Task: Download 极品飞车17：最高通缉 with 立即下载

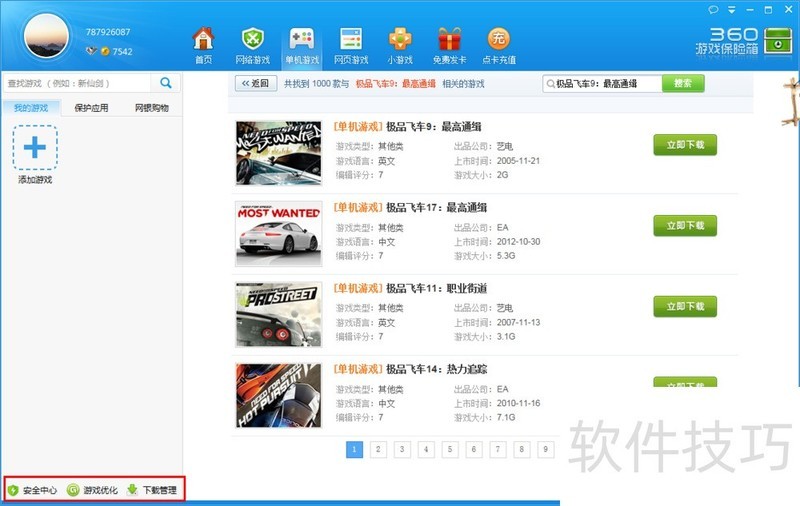Action: 685,225
